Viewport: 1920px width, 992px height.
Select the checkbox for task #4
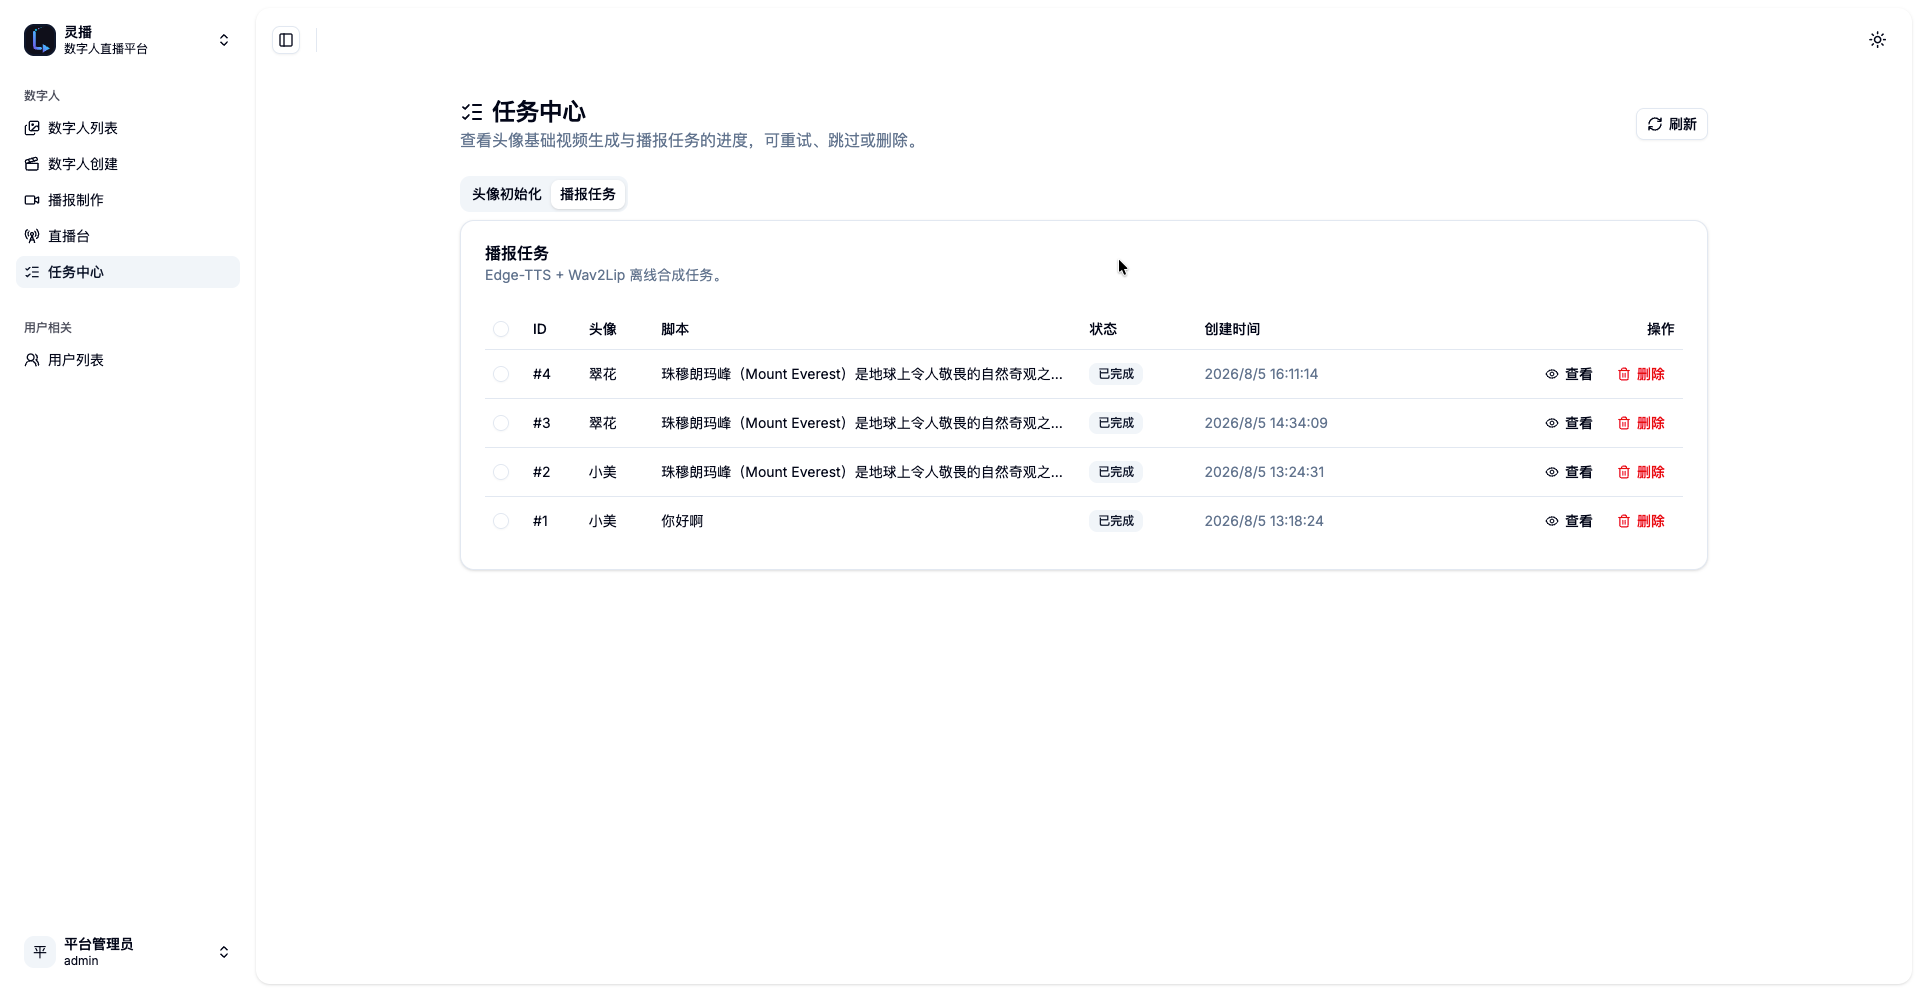[501, 374]
